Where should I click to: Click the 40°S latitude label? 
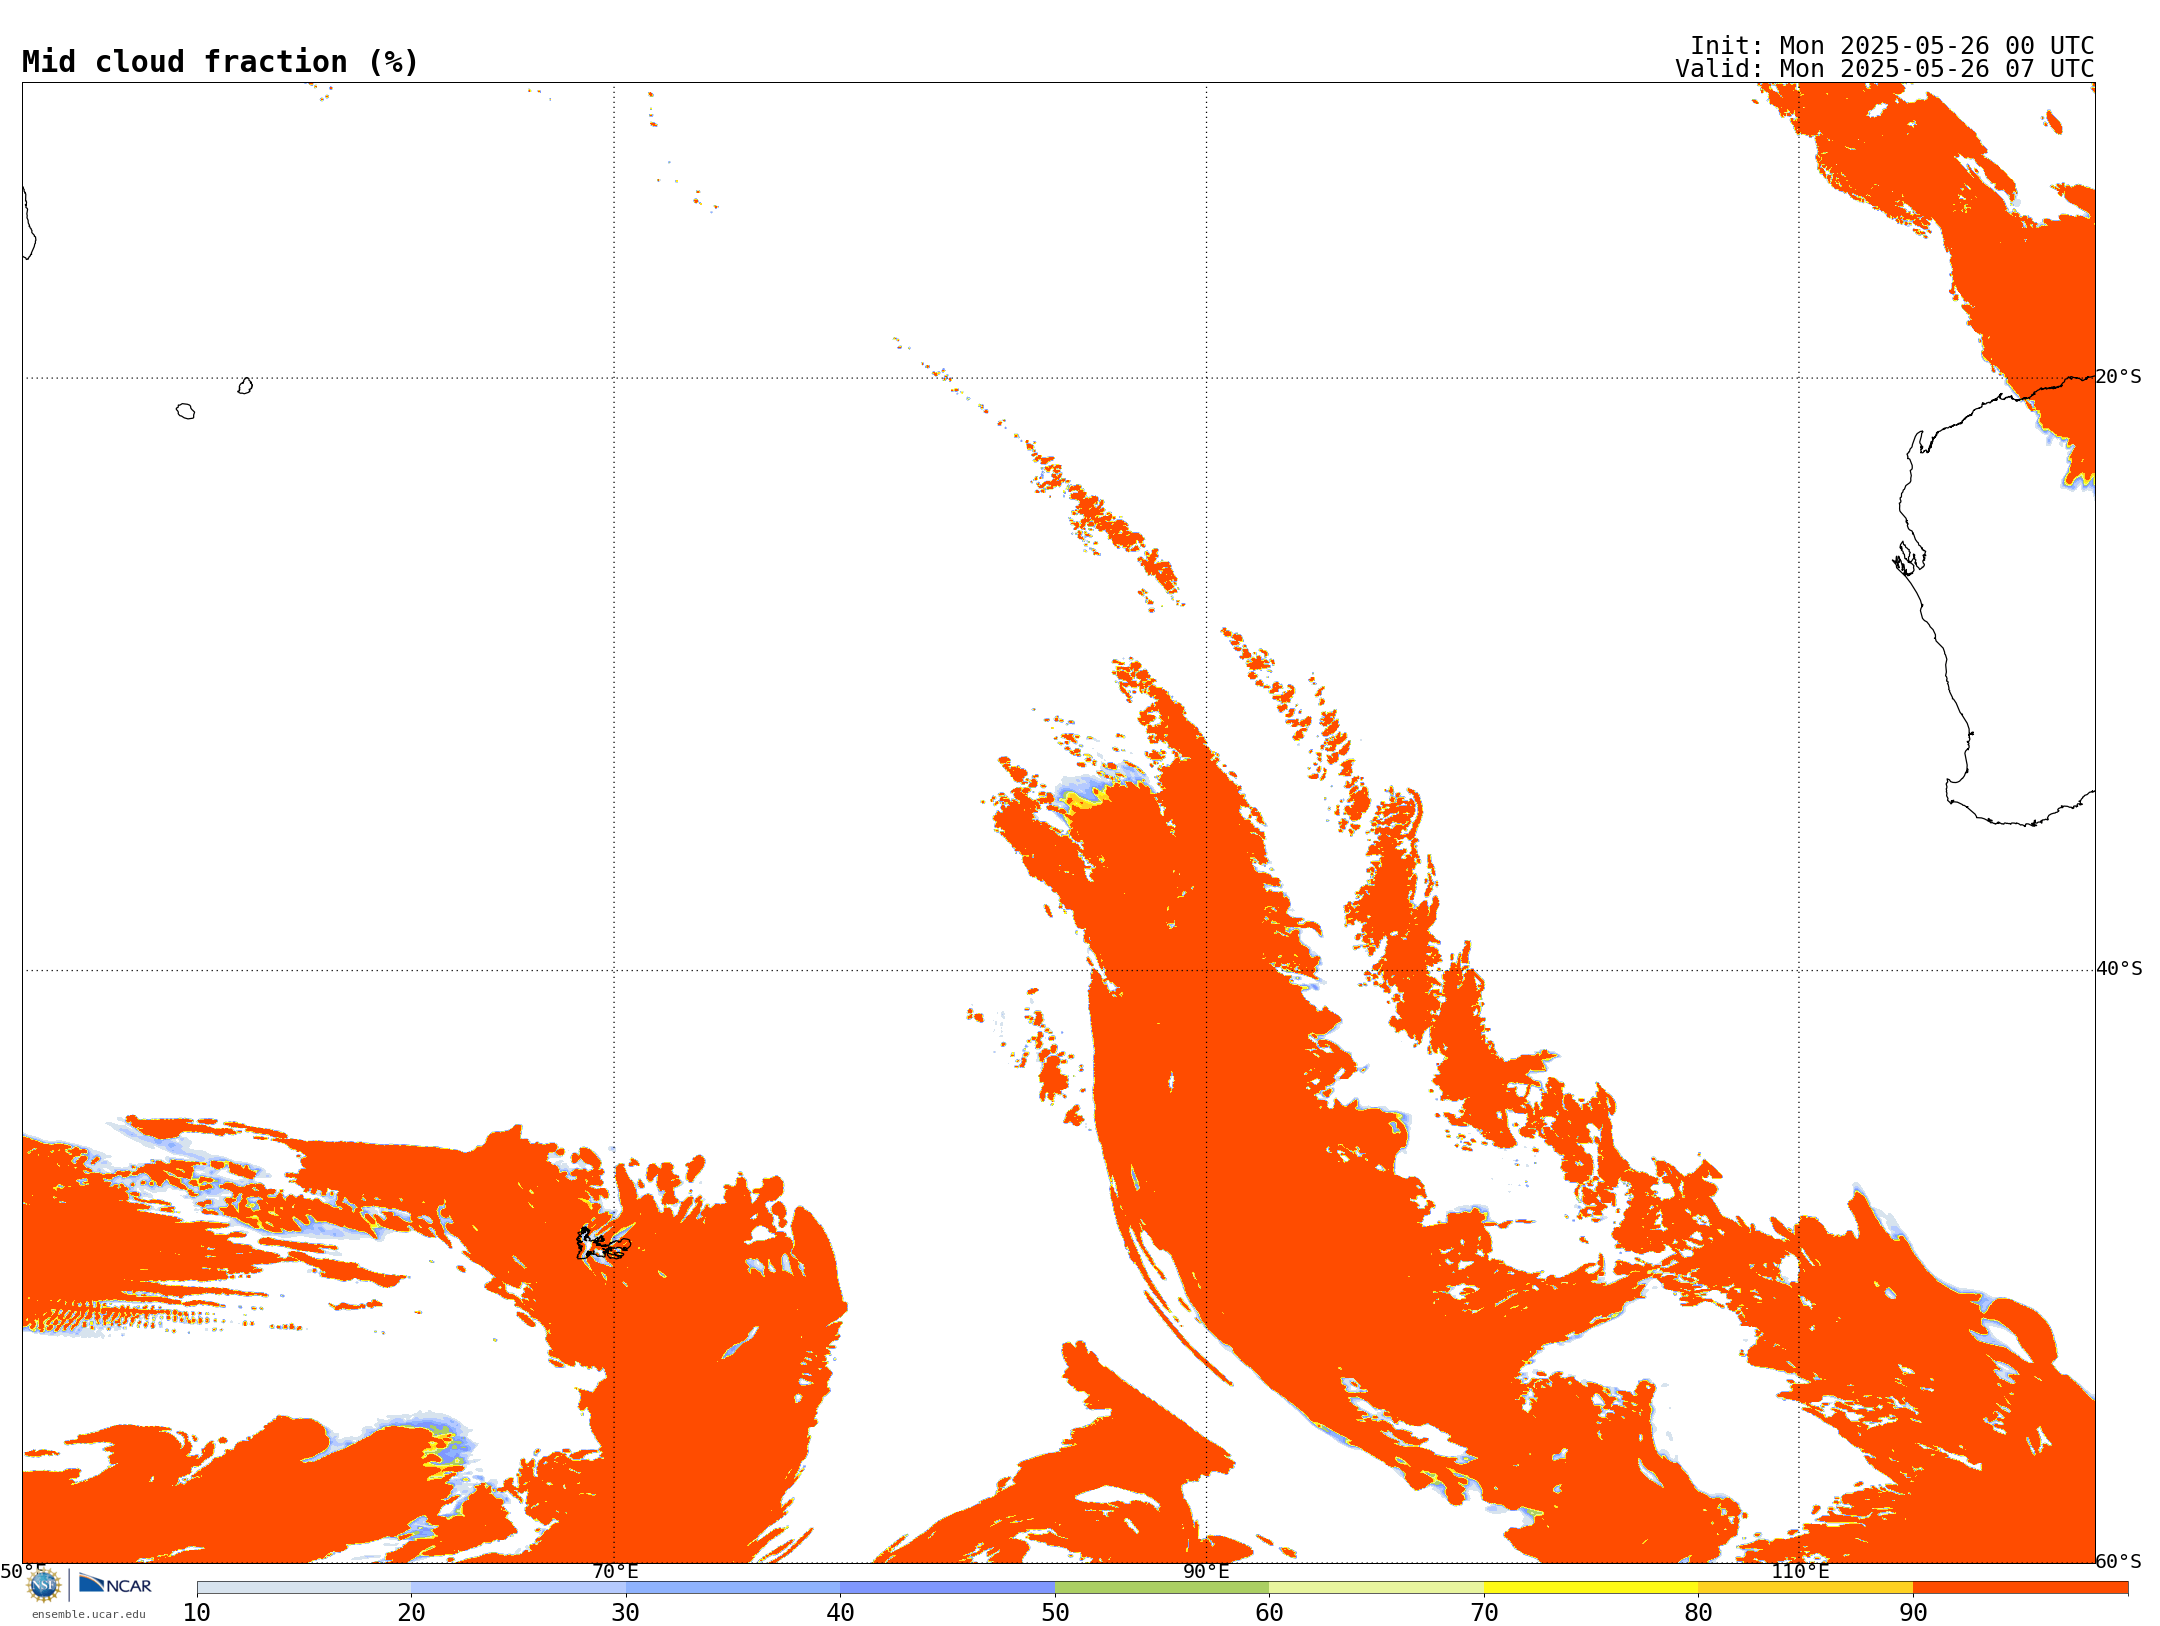(x=2118, y=969)
